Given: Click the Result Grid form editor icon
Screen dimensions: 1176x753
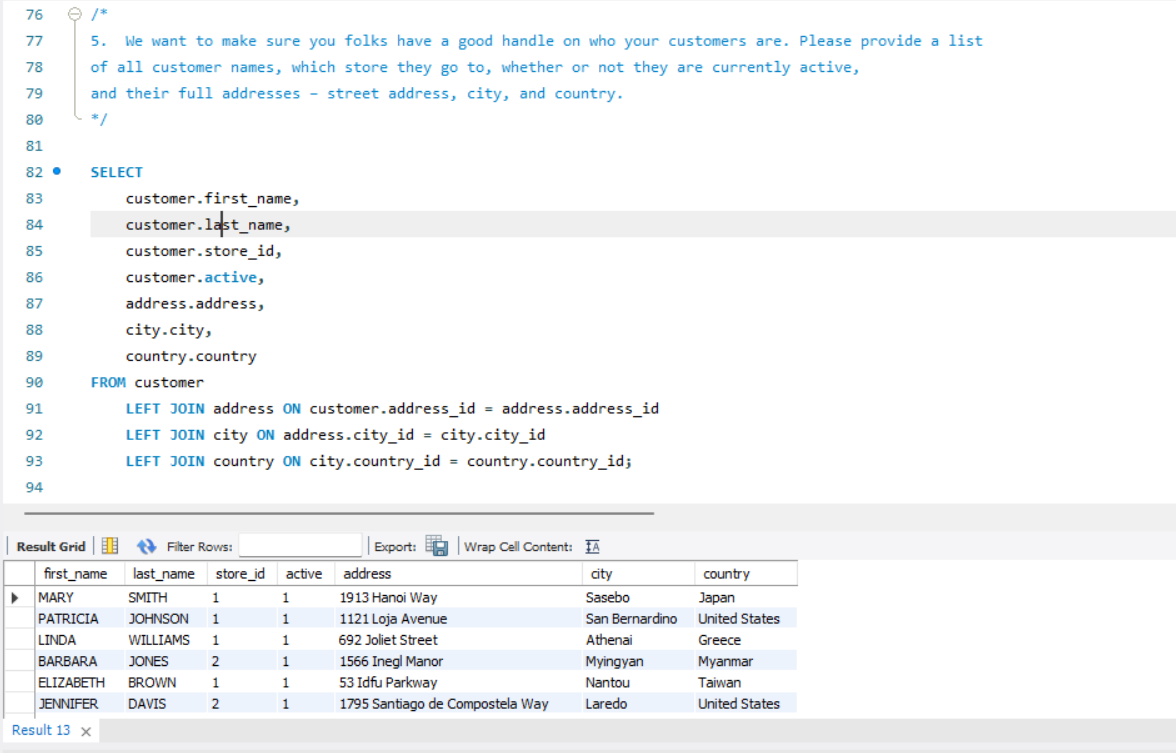Looking at the screenshot, I should pyautogui.click(x=110, y=546).
